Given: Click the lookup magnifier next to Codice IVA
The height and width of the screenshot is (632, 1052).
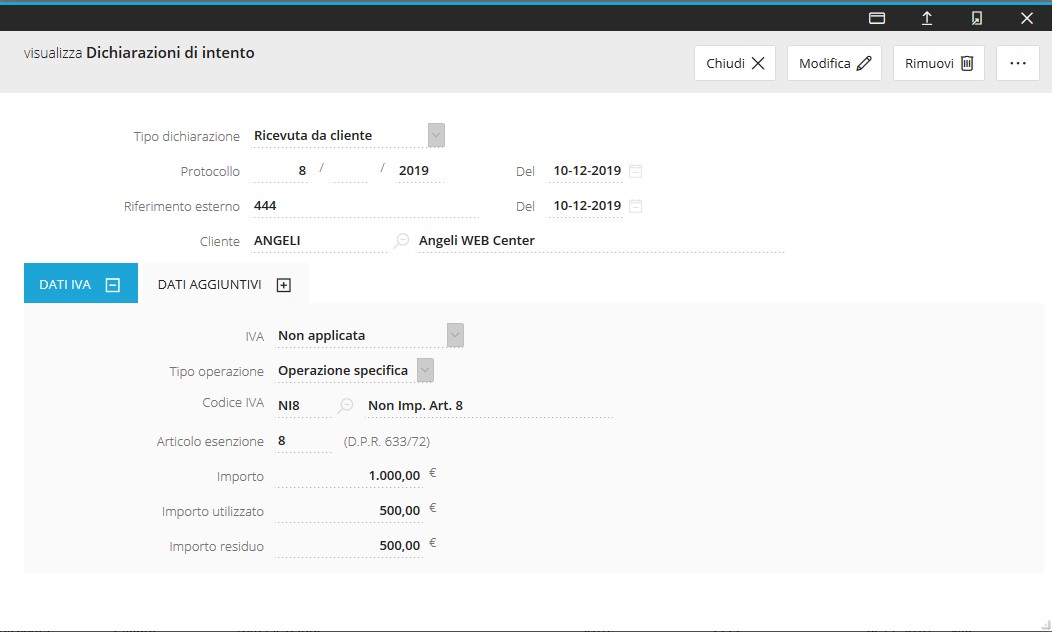Looking at the screenshot, I should [346, 406].
